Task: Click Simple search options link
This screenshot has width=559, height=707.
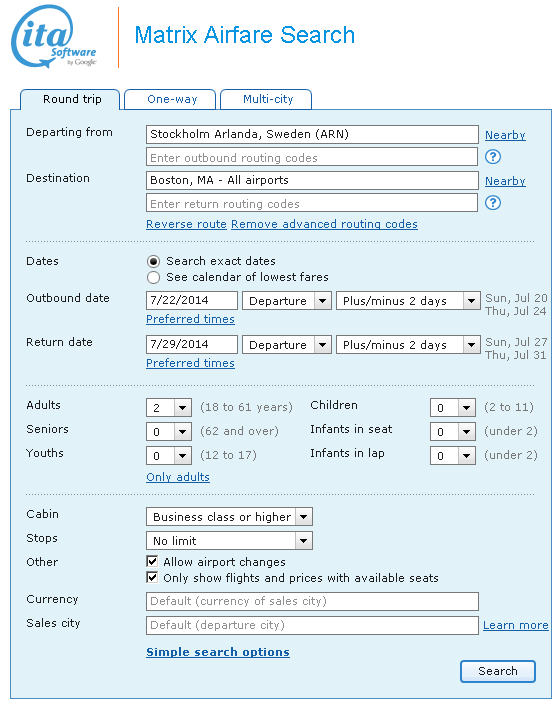Action: [218, 652]
